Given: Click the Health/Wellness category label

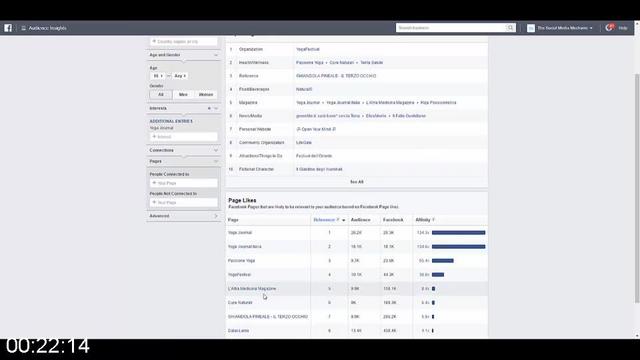Looking at the screenshot, I should click(x=254, y=63).
